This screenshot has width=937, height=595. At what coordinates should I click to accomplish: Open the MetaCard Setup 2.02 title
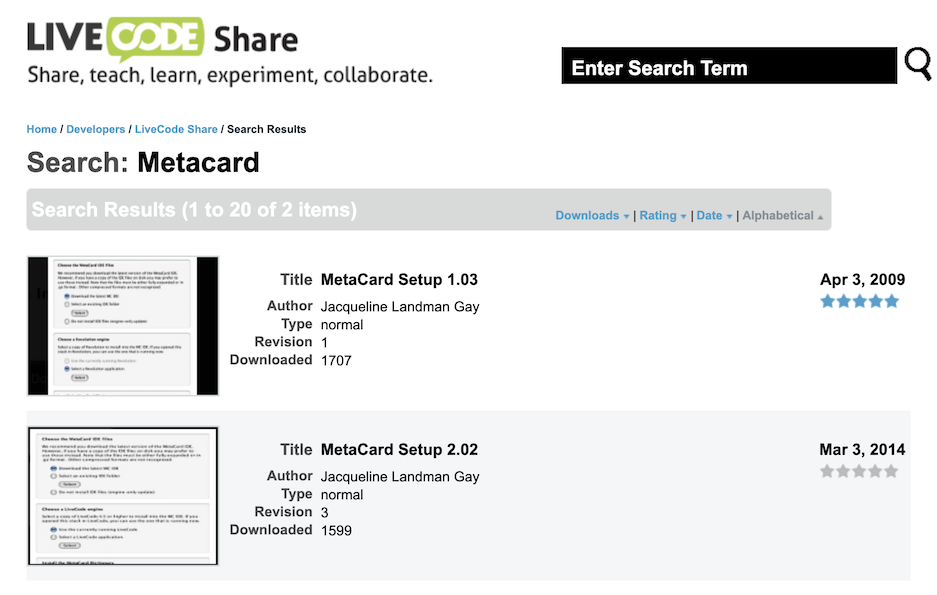(x=399, y=450)
